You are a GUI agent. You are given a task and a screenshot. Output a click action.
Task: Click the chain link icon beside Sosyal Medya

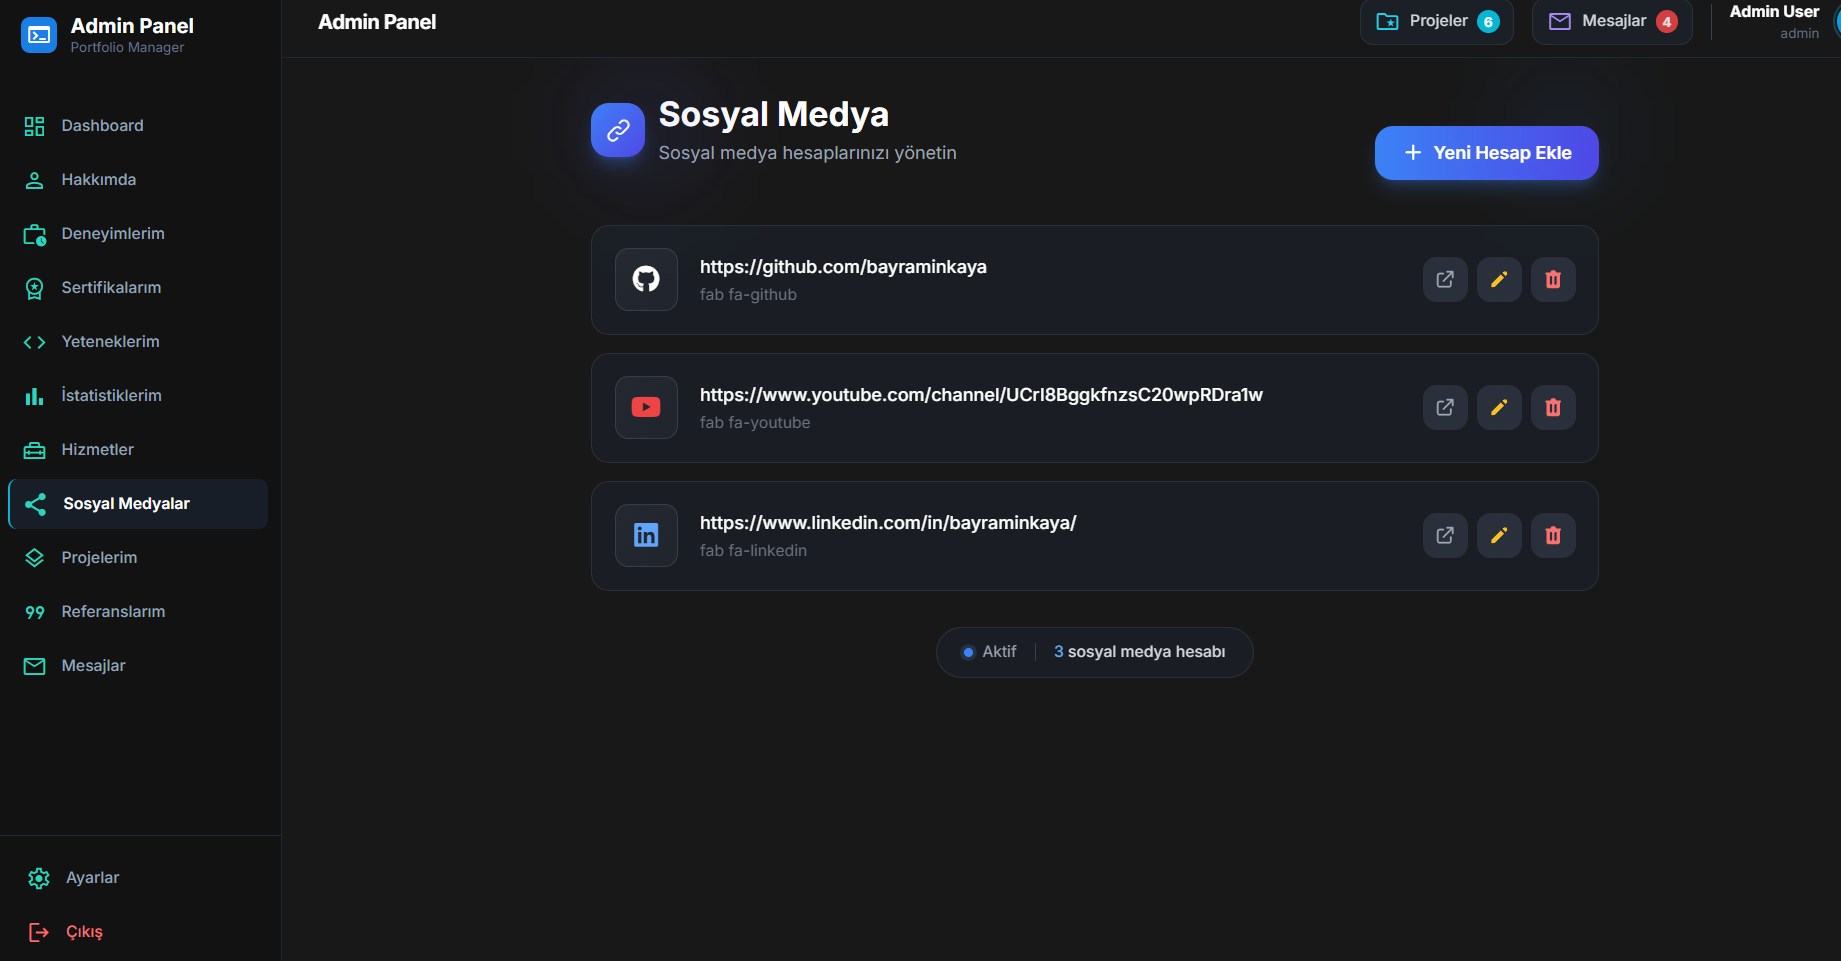tap(618, 130)
